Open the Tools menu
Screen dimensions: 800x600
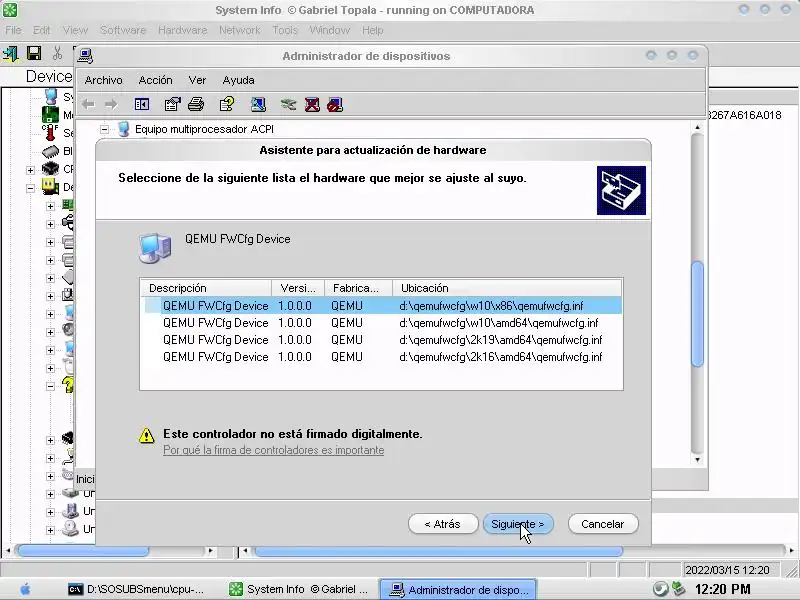point(285,30)
